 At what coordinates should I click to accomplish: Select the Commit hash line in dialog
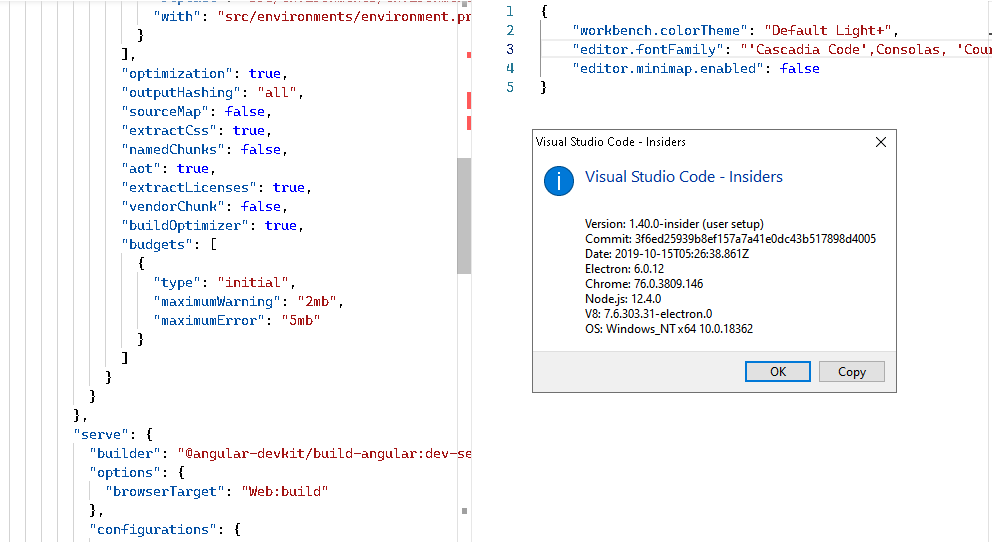[730, 239]
